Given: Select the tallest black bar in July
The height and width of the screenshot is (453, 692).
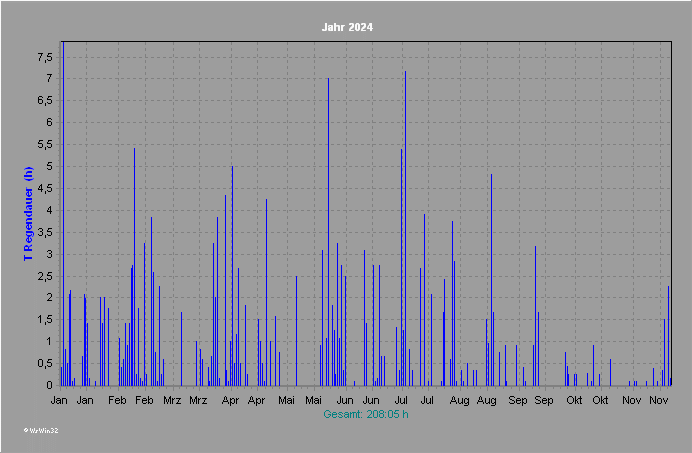Looking at the screenshot, I should point(405,230).
